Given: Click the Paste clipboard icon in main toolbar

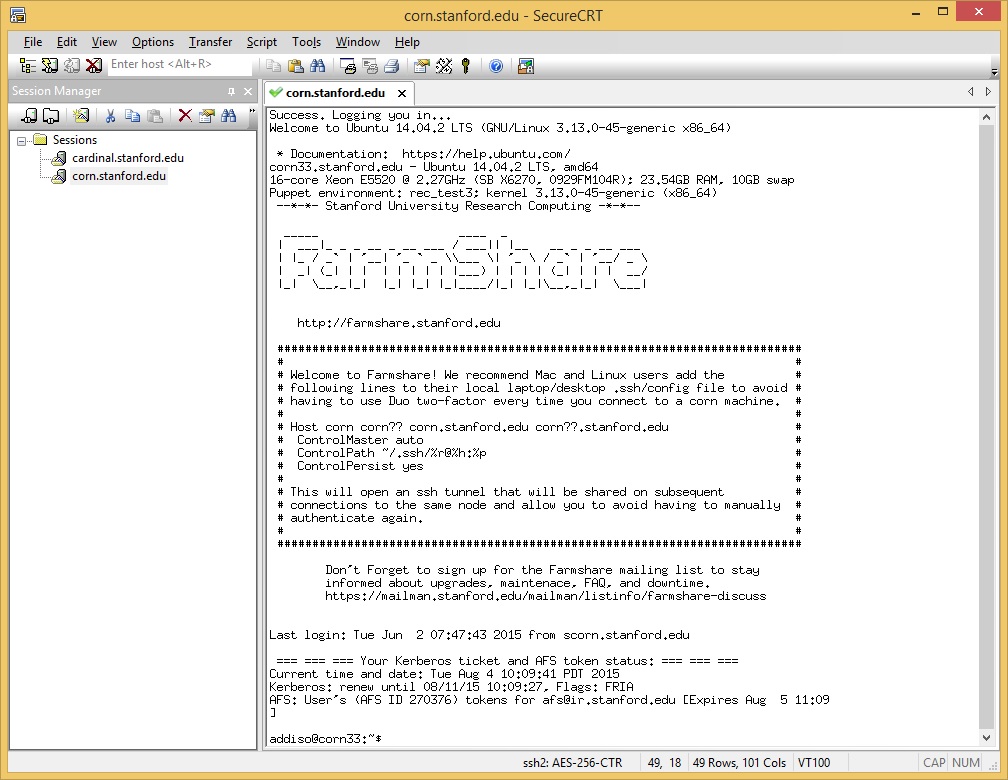Looking at the screenshot, I should (x=295, y=66).
